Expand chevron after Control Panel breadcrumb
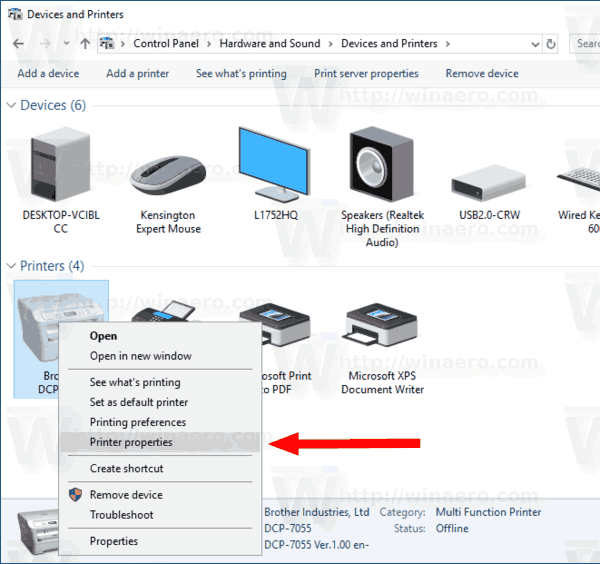Viewport: 600px width, 564px height. (209, 44)
